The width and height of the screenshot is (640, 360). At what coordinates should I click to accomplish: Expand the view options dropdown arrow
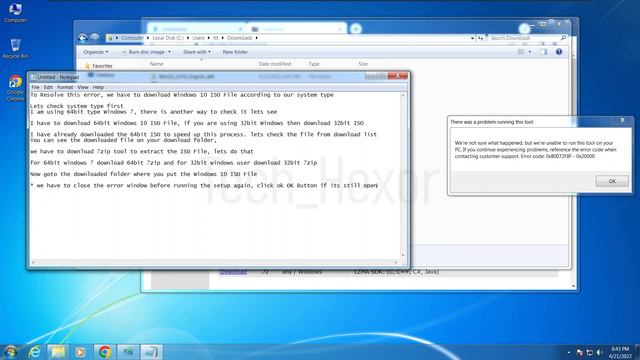click(530, 52)
